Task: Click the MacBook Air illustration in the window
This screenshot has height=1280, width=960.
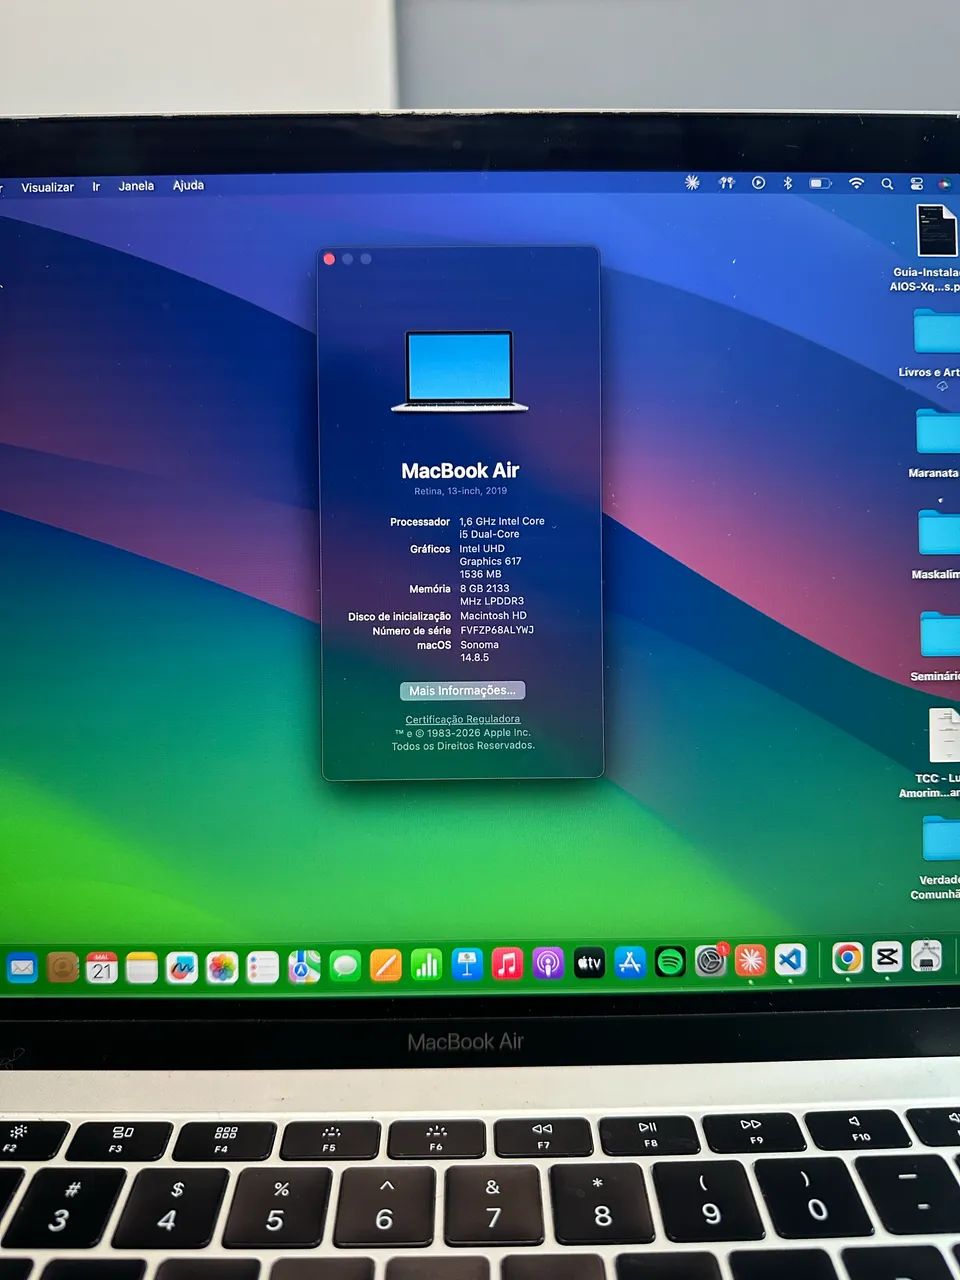Action: click(x=459, y=372)
